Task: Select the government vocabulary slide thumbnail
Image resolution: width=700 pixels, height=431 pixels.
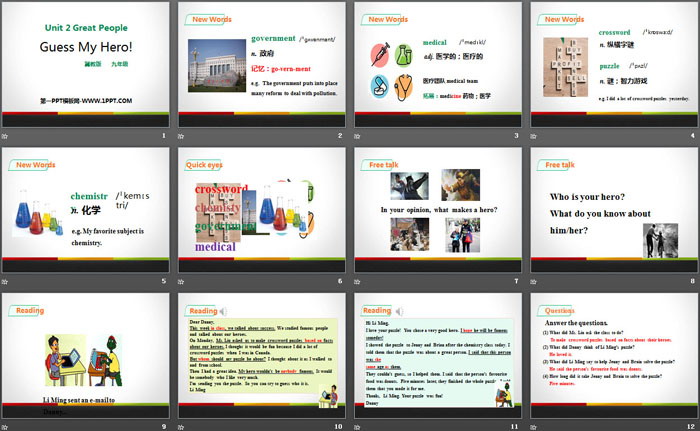Action: tap(262, 64)
